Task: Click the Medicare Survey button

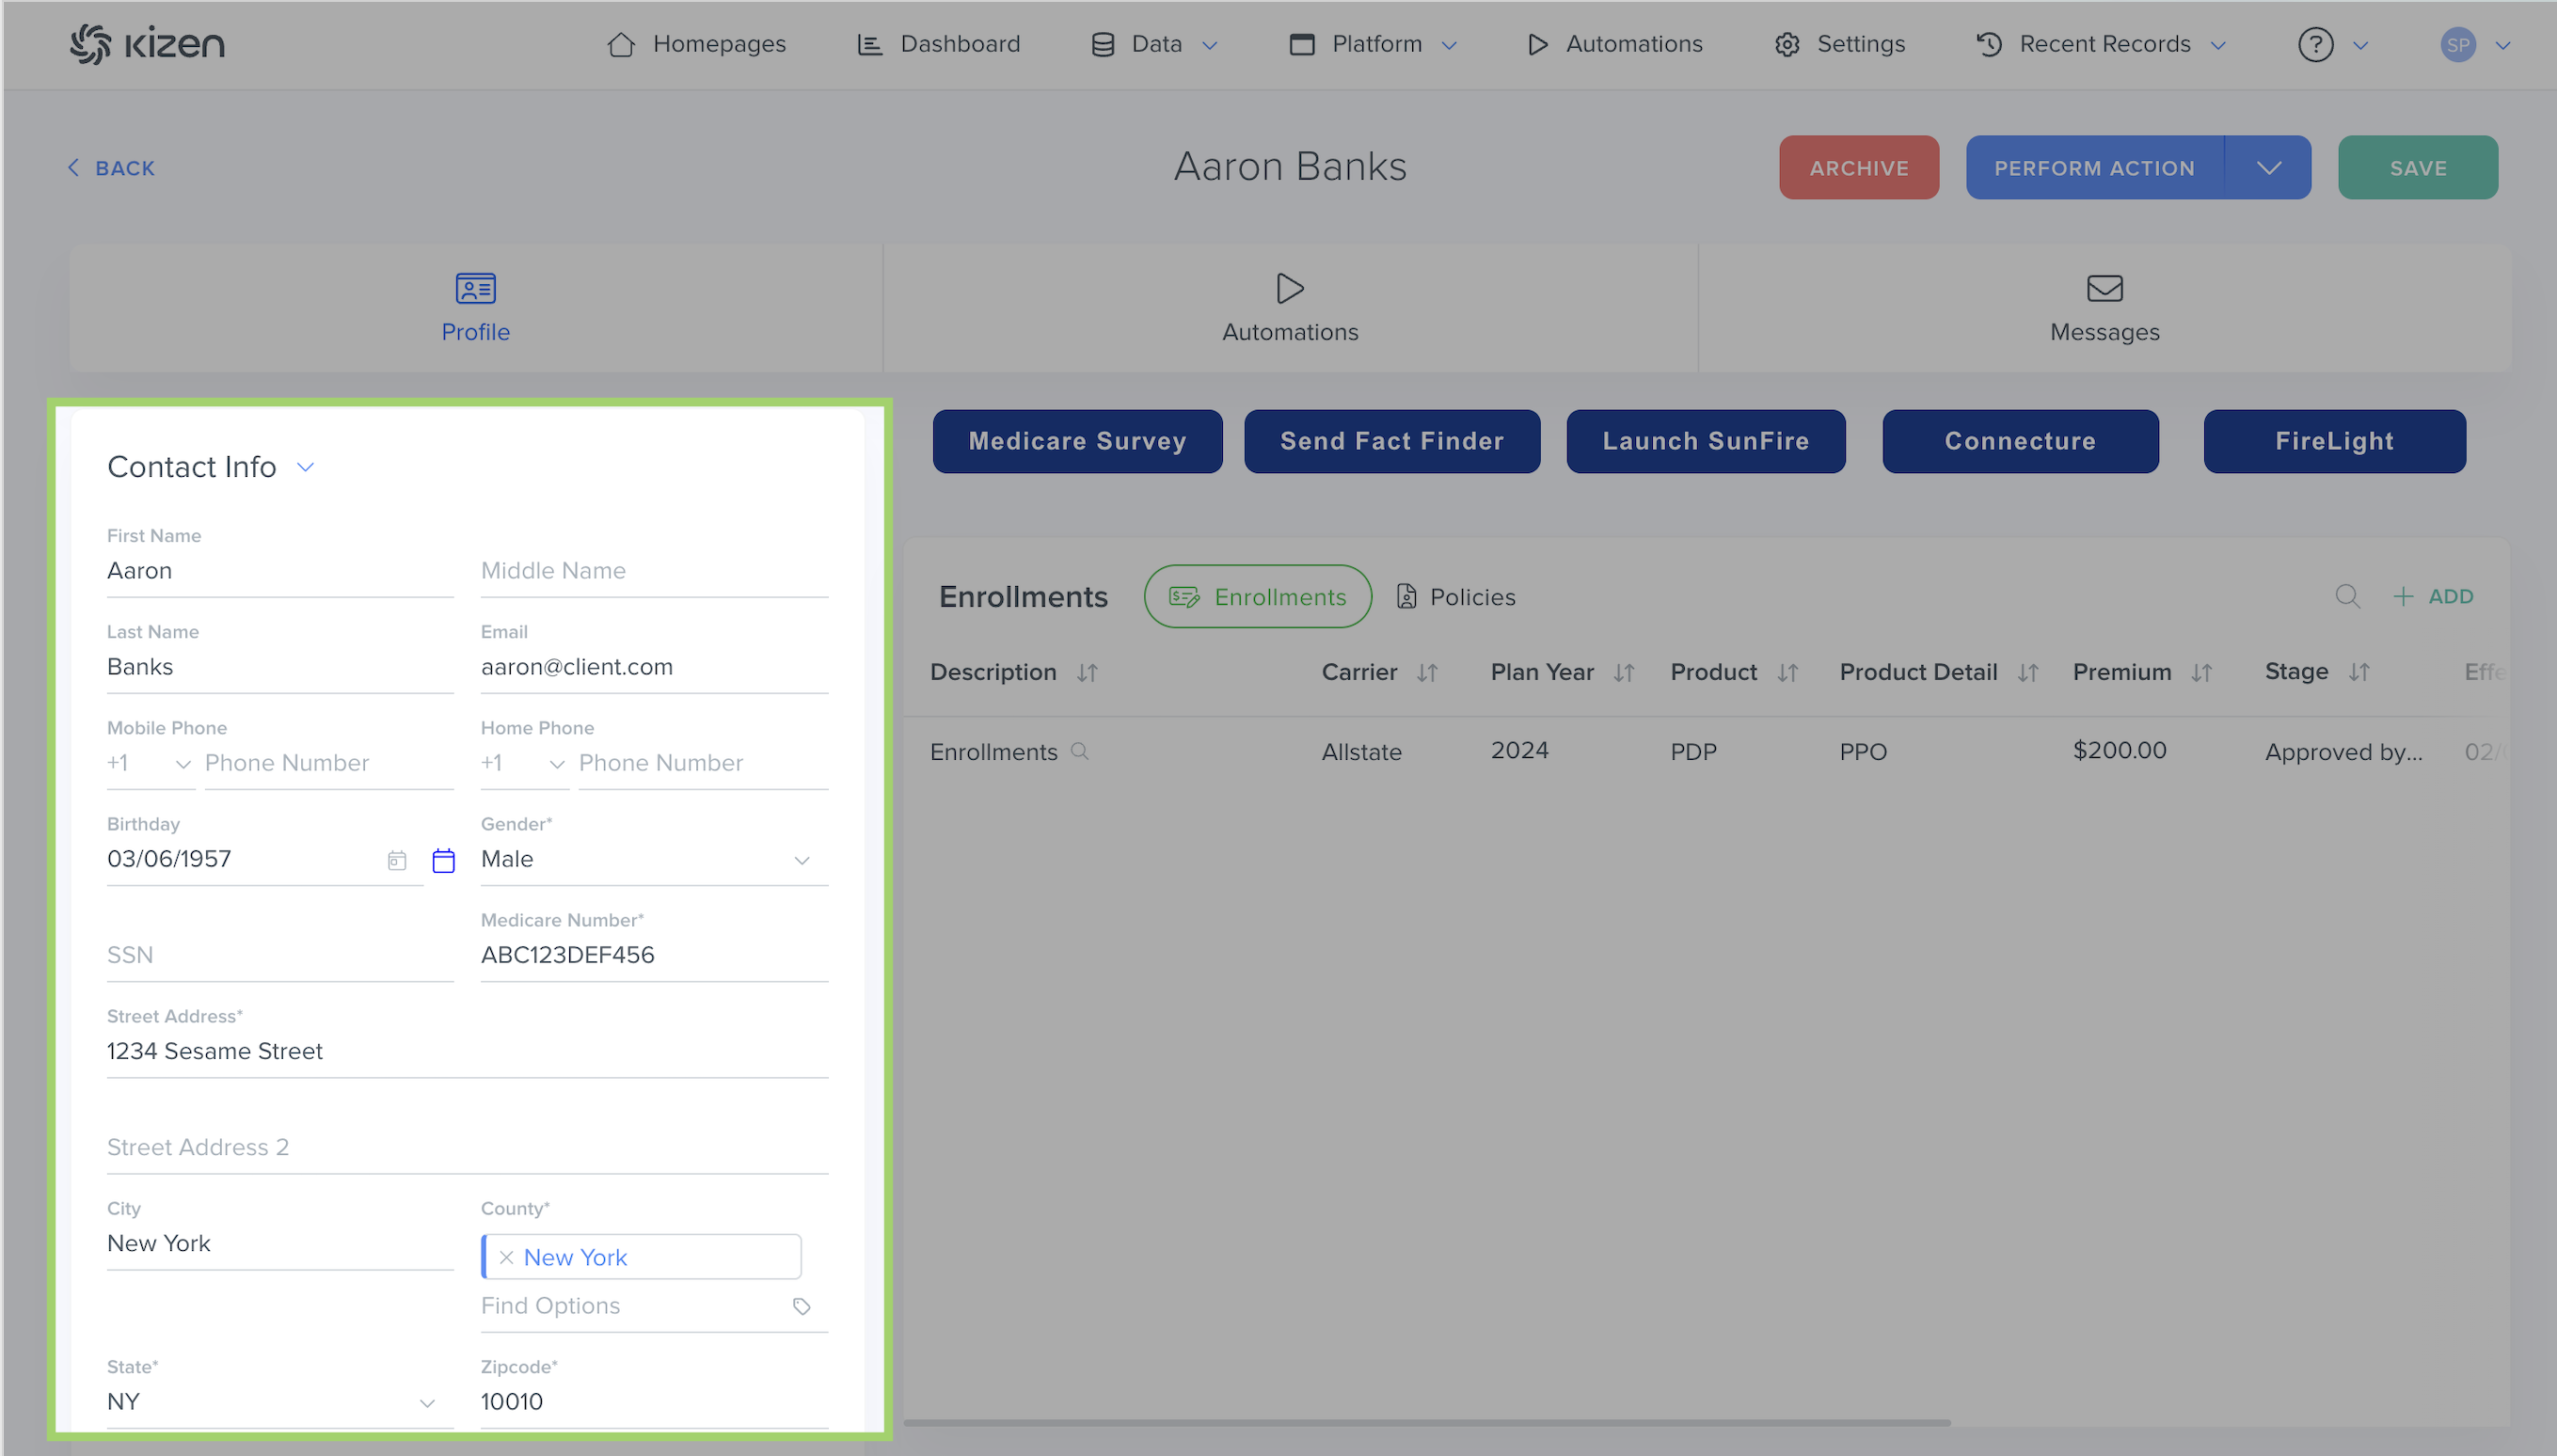Action: [x=1077, y=441]
